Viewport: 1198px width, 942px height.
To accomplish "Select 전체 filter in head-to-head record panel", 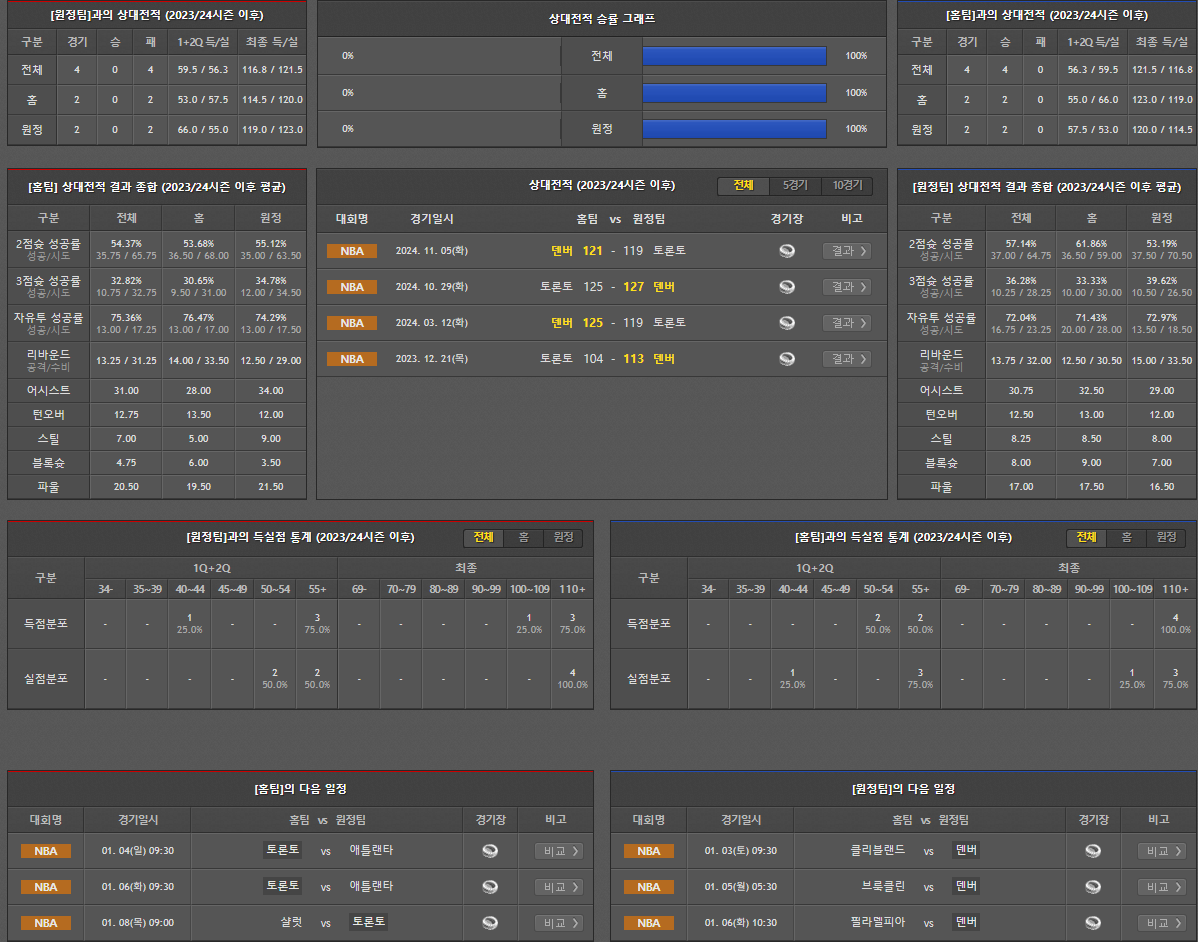I will 743,186.
